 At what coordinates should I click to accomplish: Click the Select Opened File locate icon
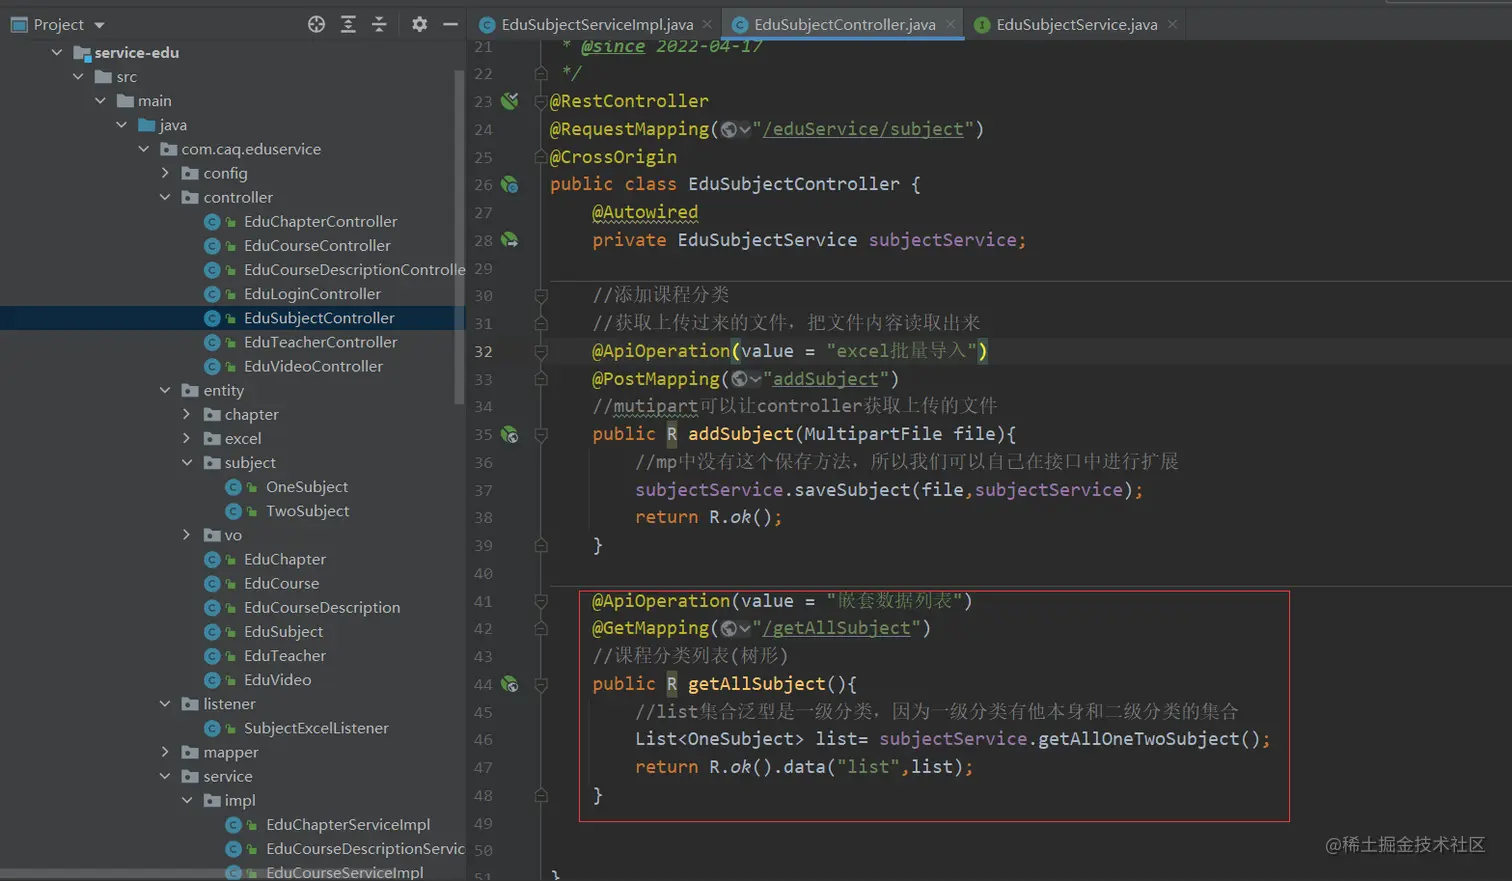coord(316,24)
